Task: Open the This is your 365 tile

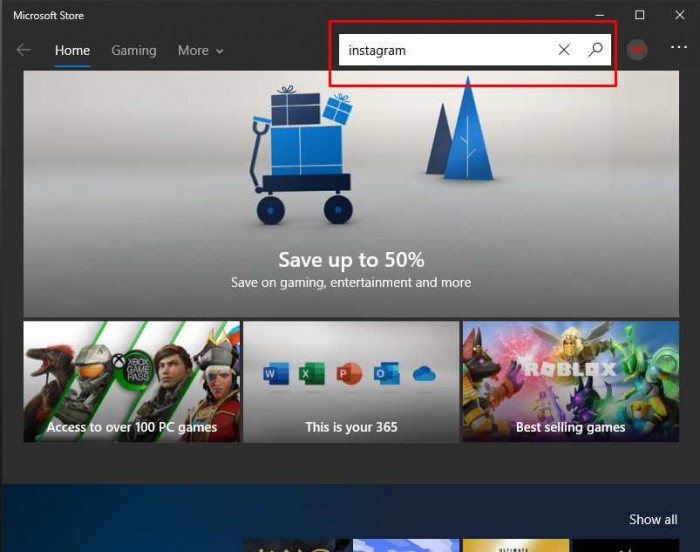Action: (x=351, y=381)
